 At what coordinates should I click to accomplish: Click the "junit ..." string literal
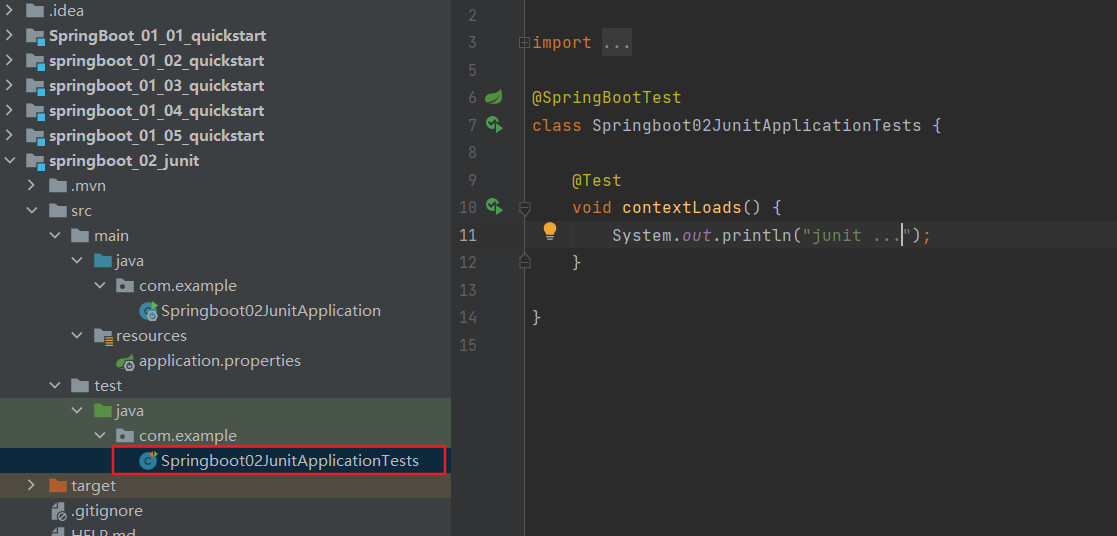(x=858, y=235)
